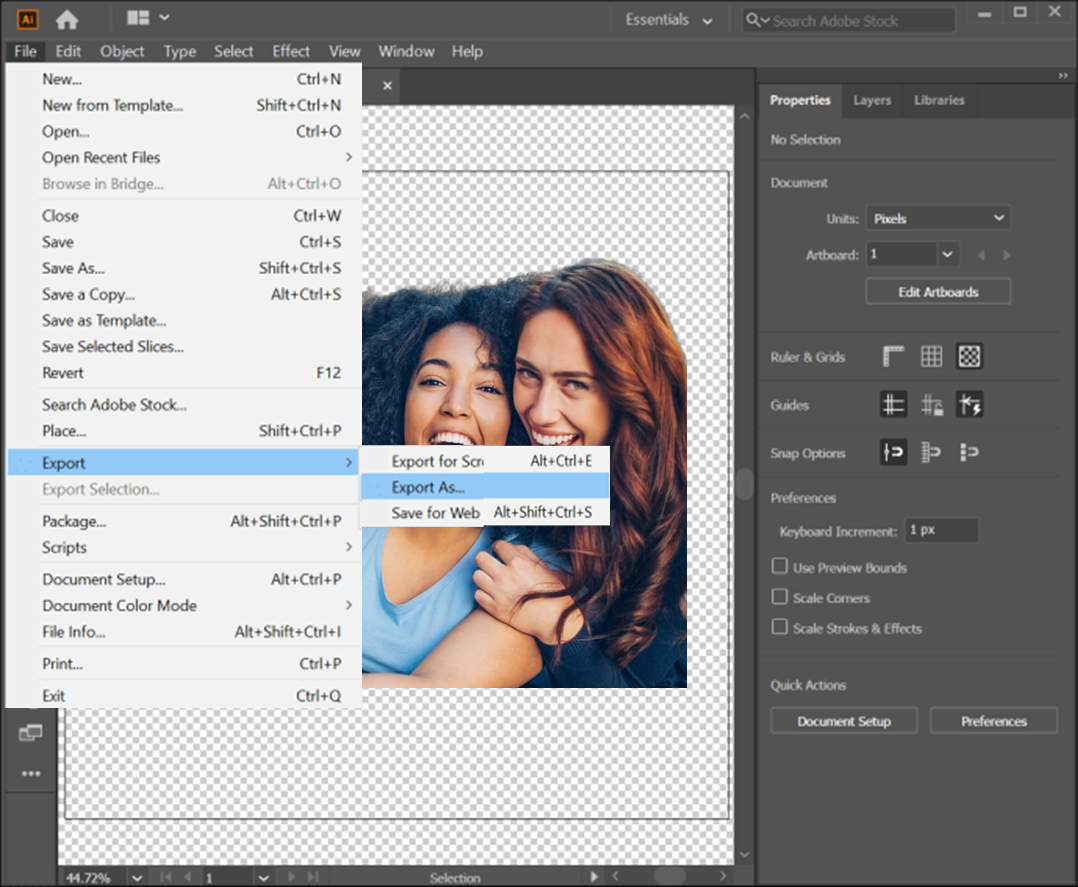Enable Scale Strokes & Effects checkbox
This screenshot has height=887, width=1078.
pos(780,627)
